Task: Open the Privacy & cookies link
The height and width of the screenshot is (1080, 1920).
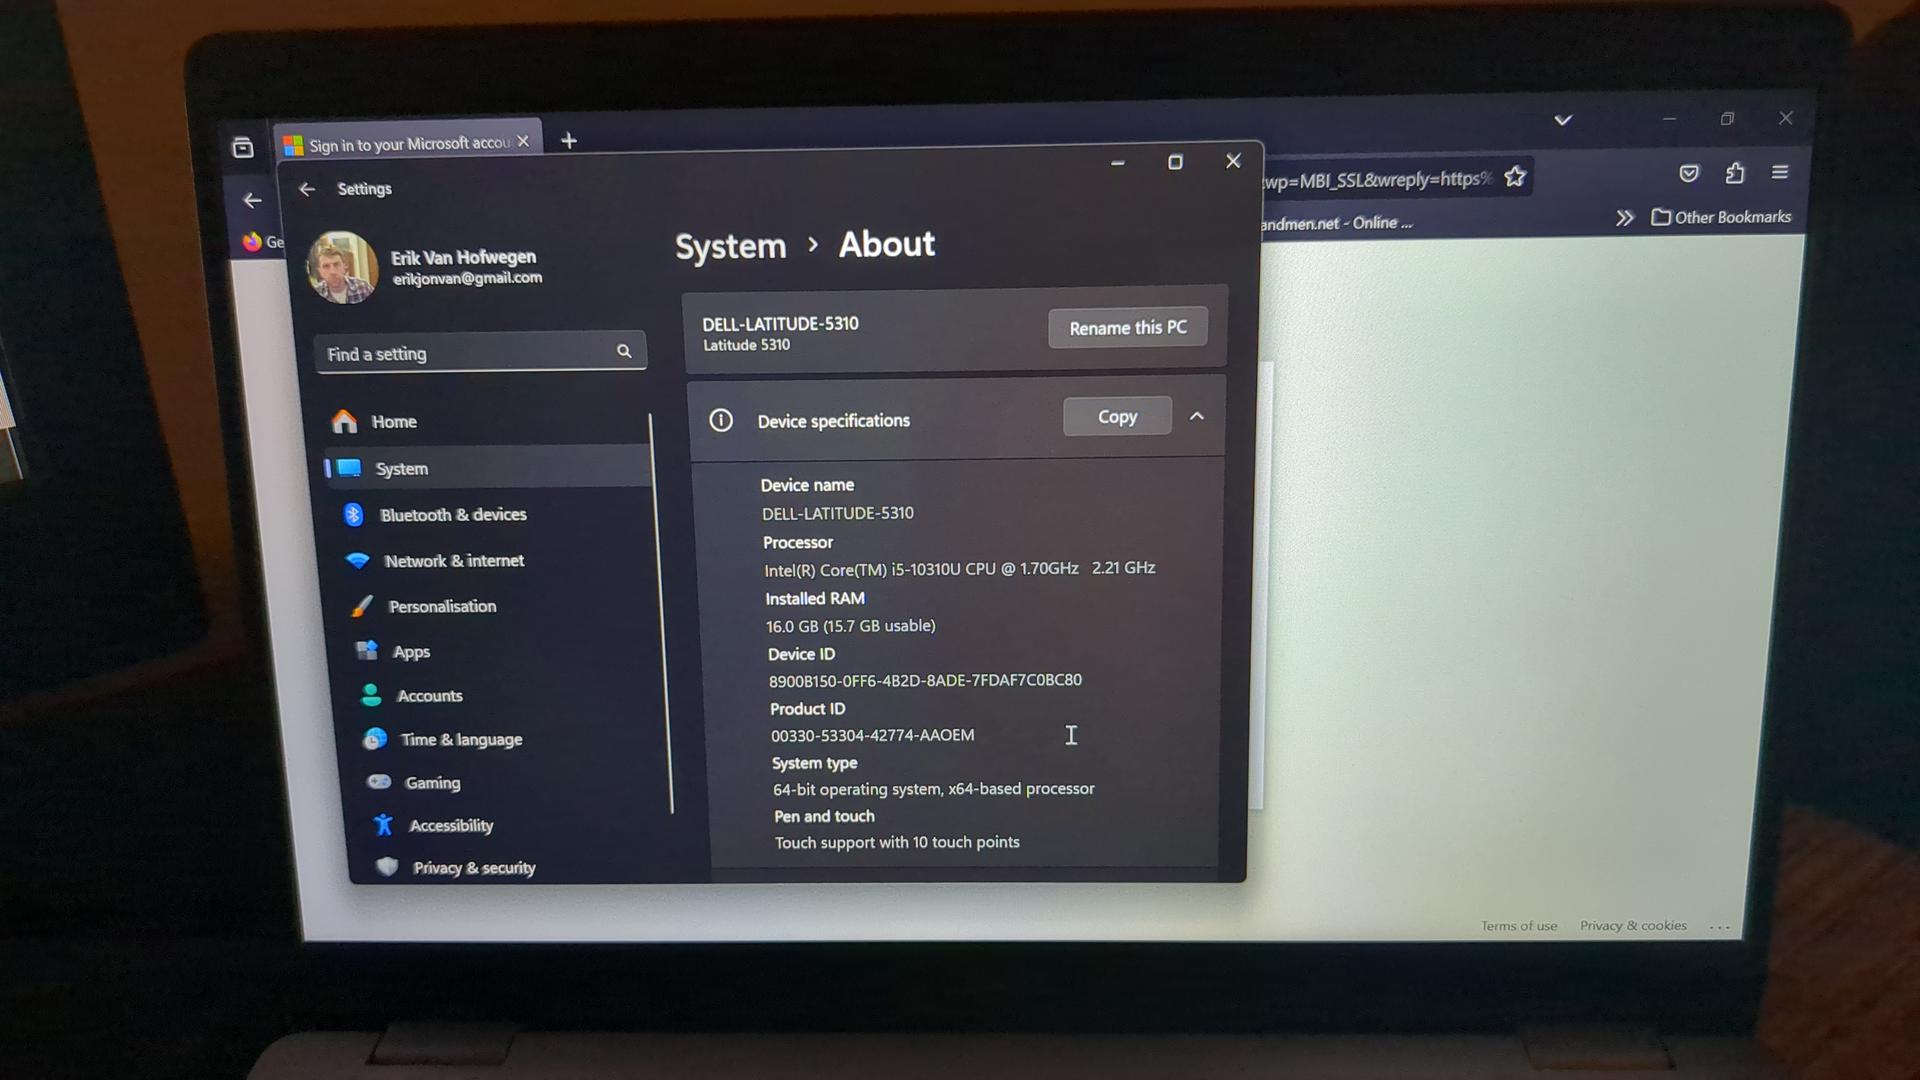Action: pos(1633,925)
